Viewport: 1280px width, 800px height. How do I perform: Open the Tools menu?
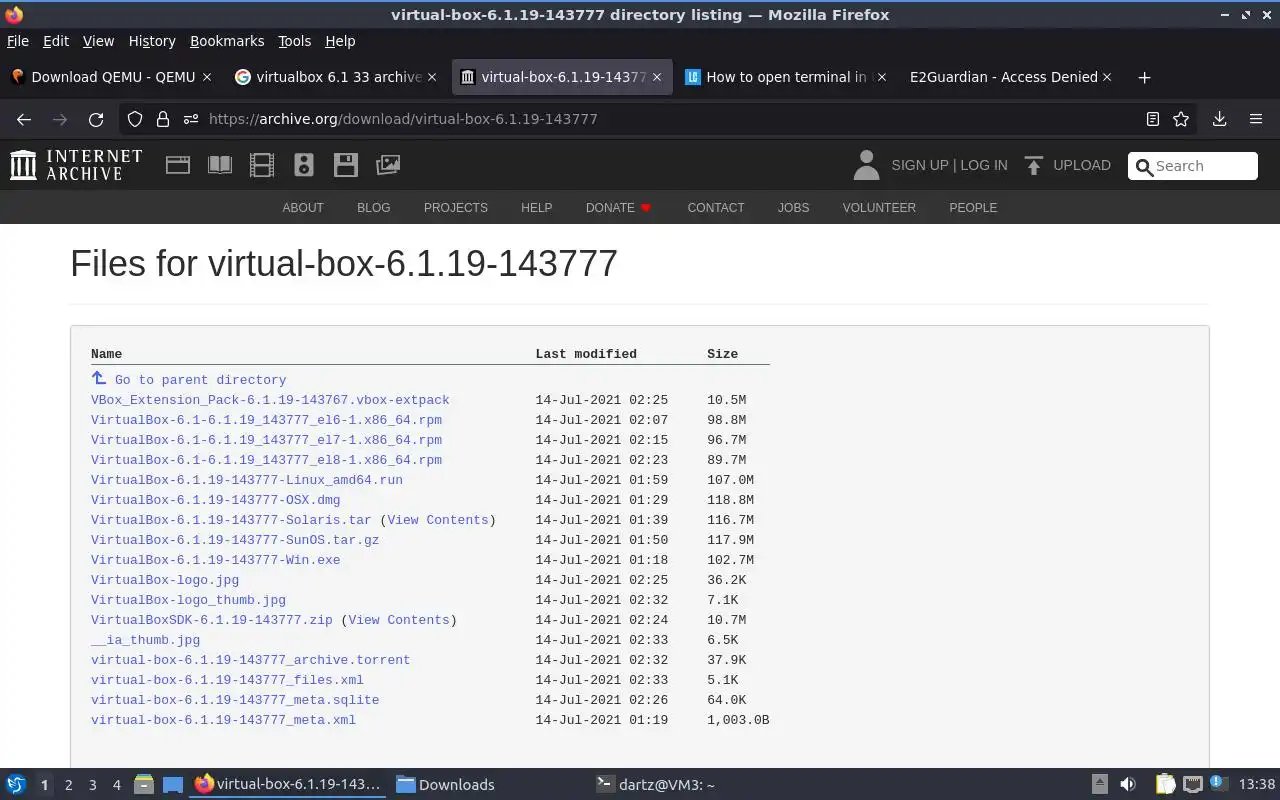click(294, 41)
